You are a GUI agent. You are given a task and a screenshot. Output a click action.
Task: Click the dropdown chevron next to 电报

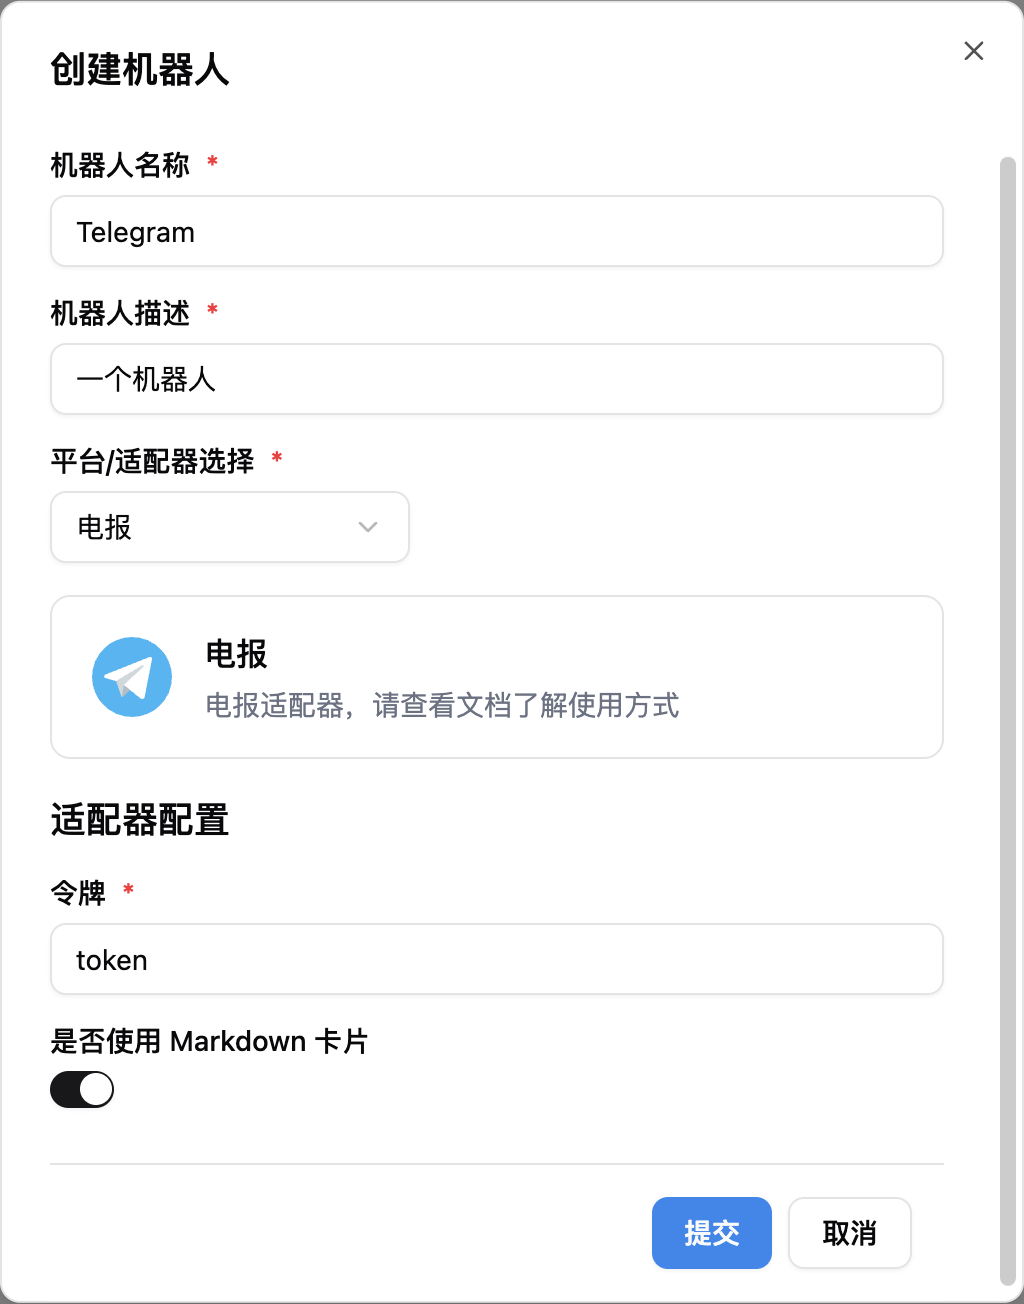click(x=367, y=527)
